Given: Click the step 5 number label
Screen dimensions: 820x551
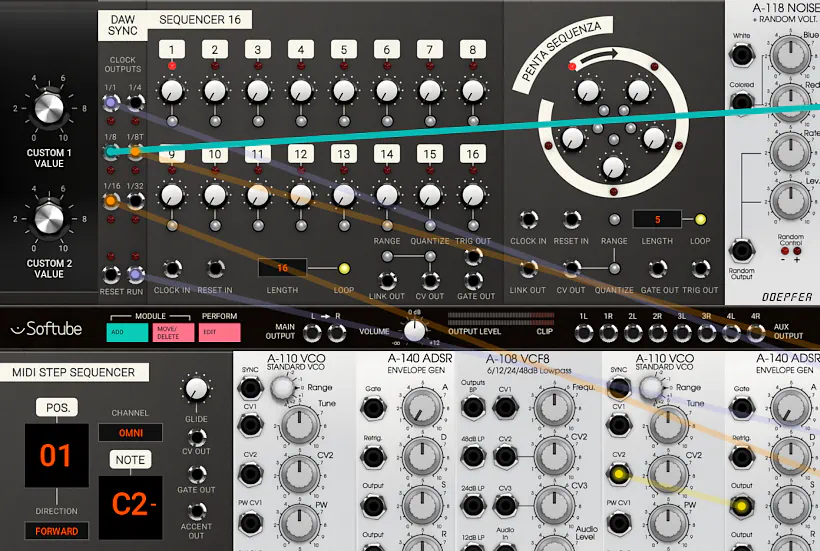Looking at the screenshot, I should point(344,50).
